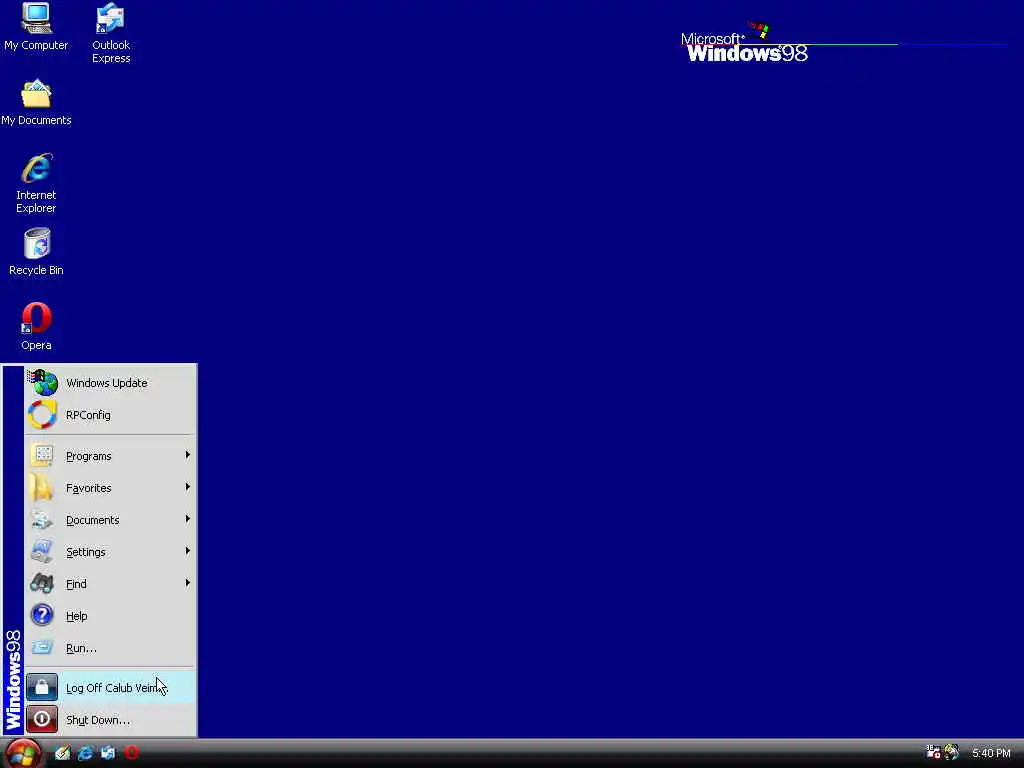Click the Run menu entry icon
Image resolution: width=1024 pixels, height=768 pixels.
coord(42,647)
